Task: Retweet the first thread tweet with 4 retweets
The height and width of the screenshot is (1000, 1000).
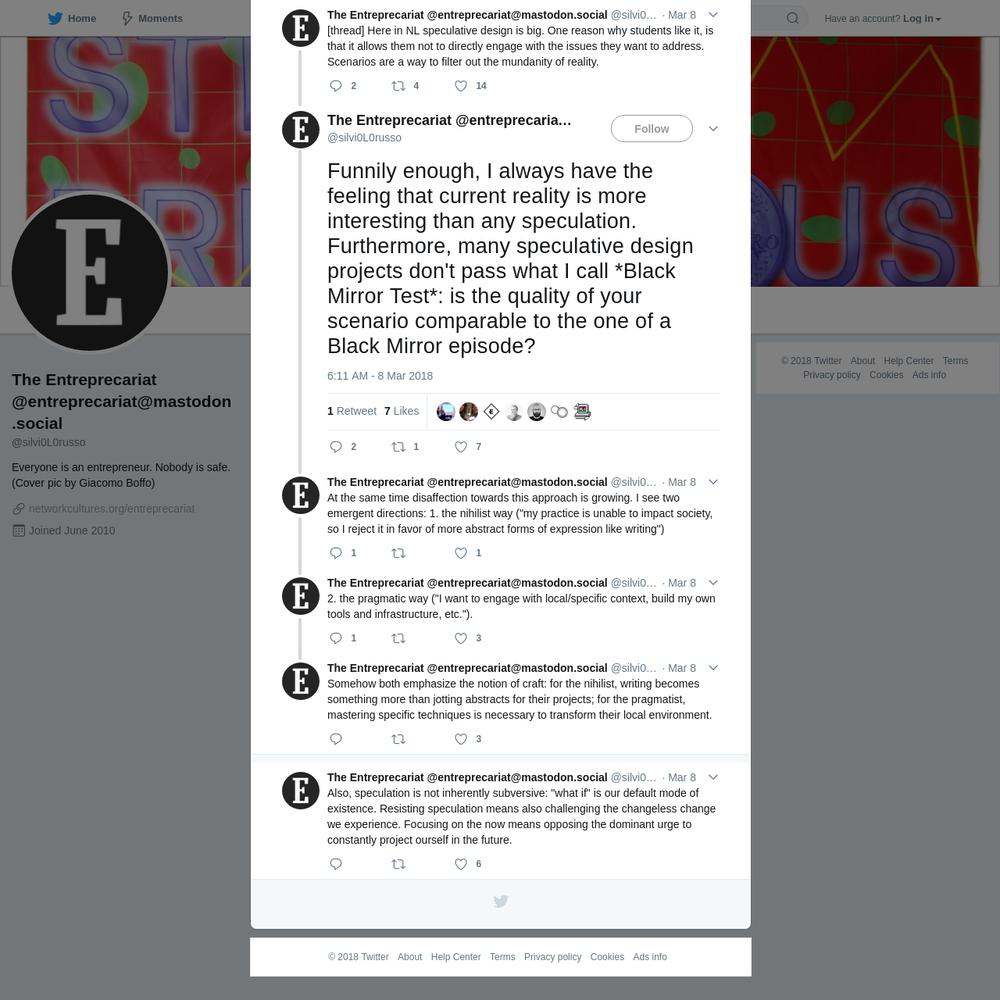Action: (x=399, y=85)
